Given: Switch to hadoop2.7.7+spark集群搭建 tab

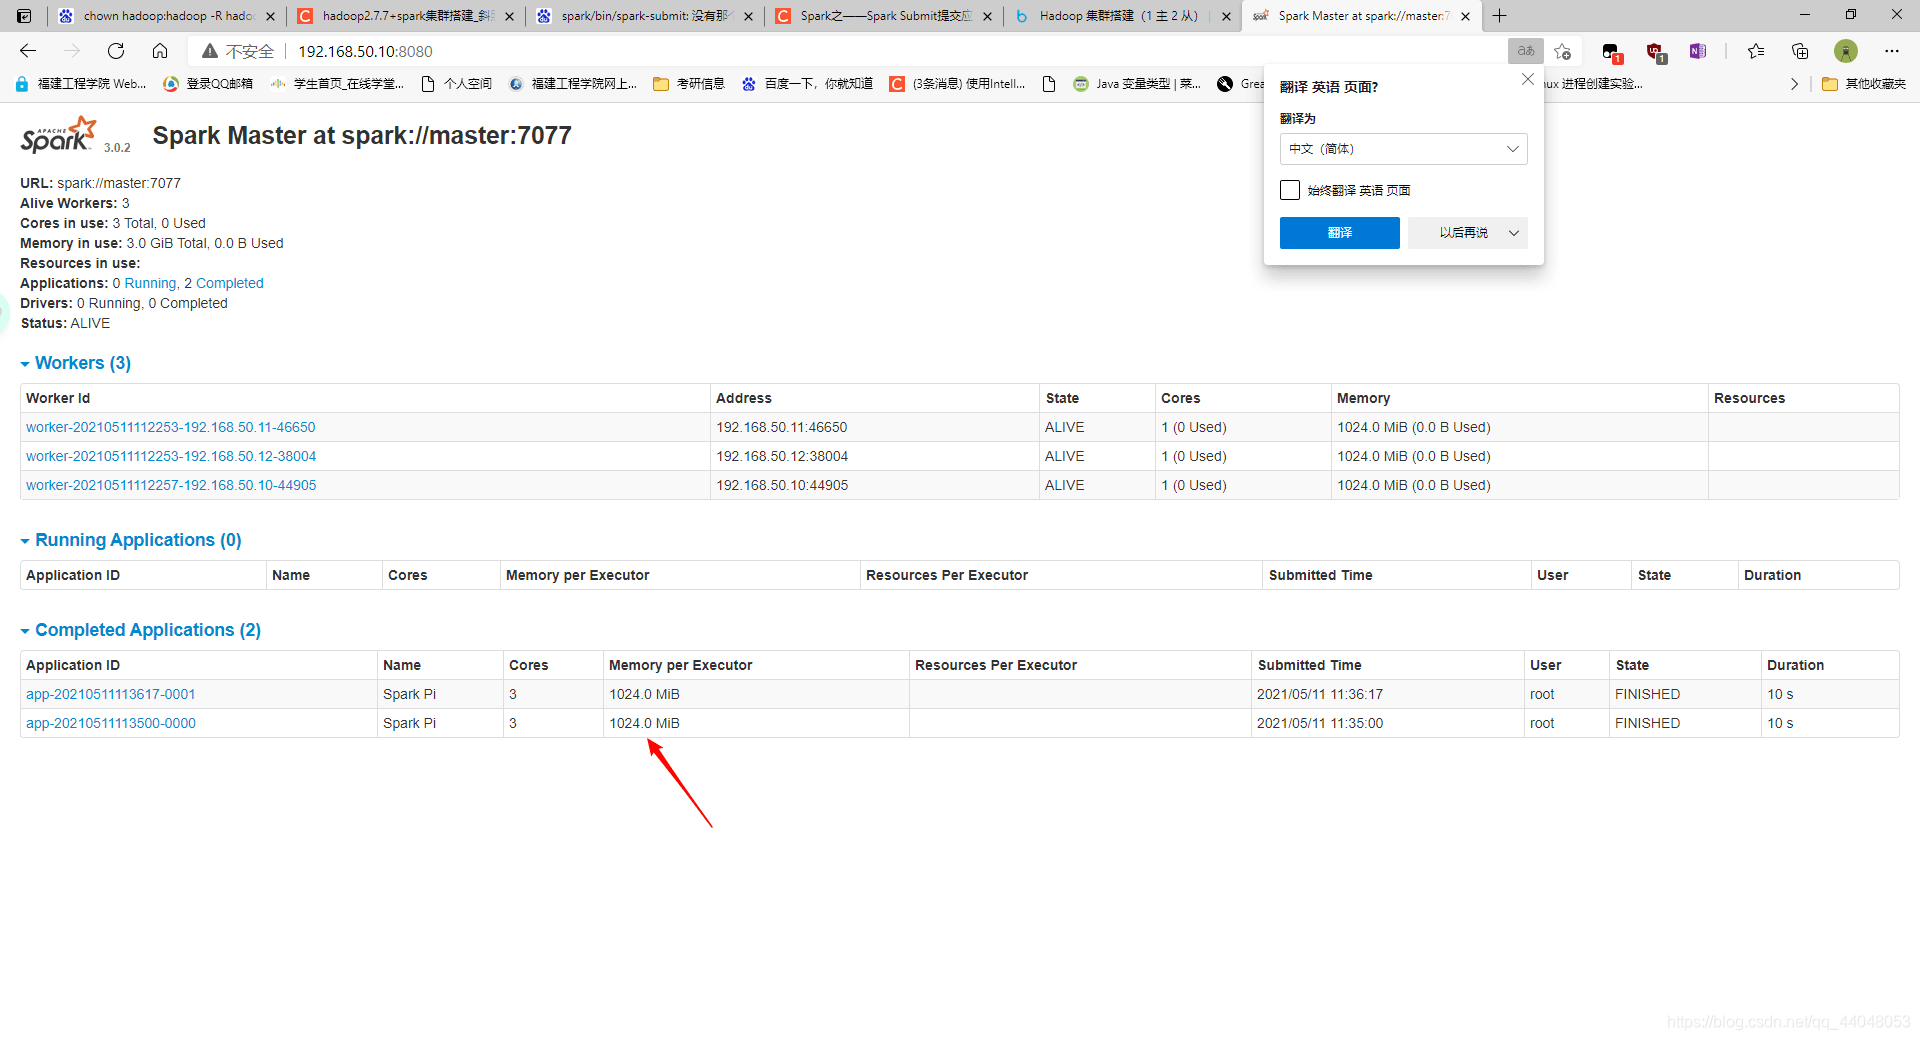Looking at the screenshot, I should (405, 16).
